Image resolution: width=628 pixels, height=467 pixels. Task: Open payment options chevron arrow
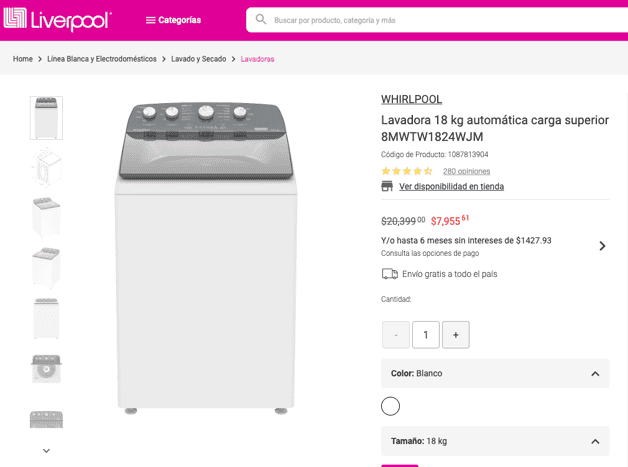(x=602, y=246)
